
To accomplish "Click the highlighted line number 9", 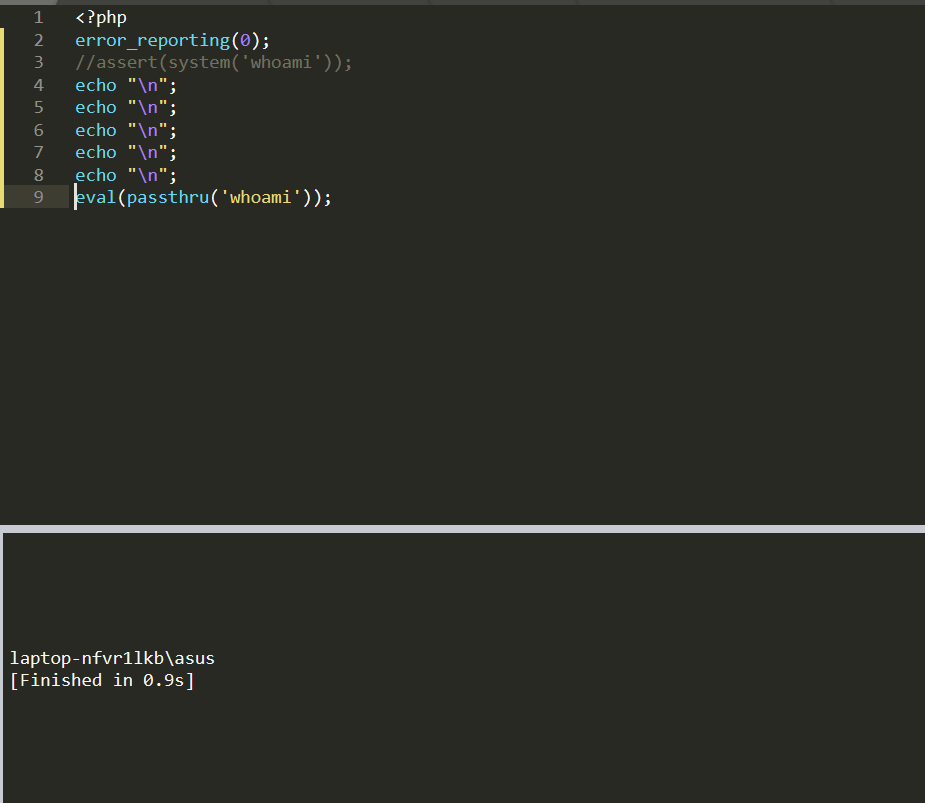I will (x=38, y=197).
